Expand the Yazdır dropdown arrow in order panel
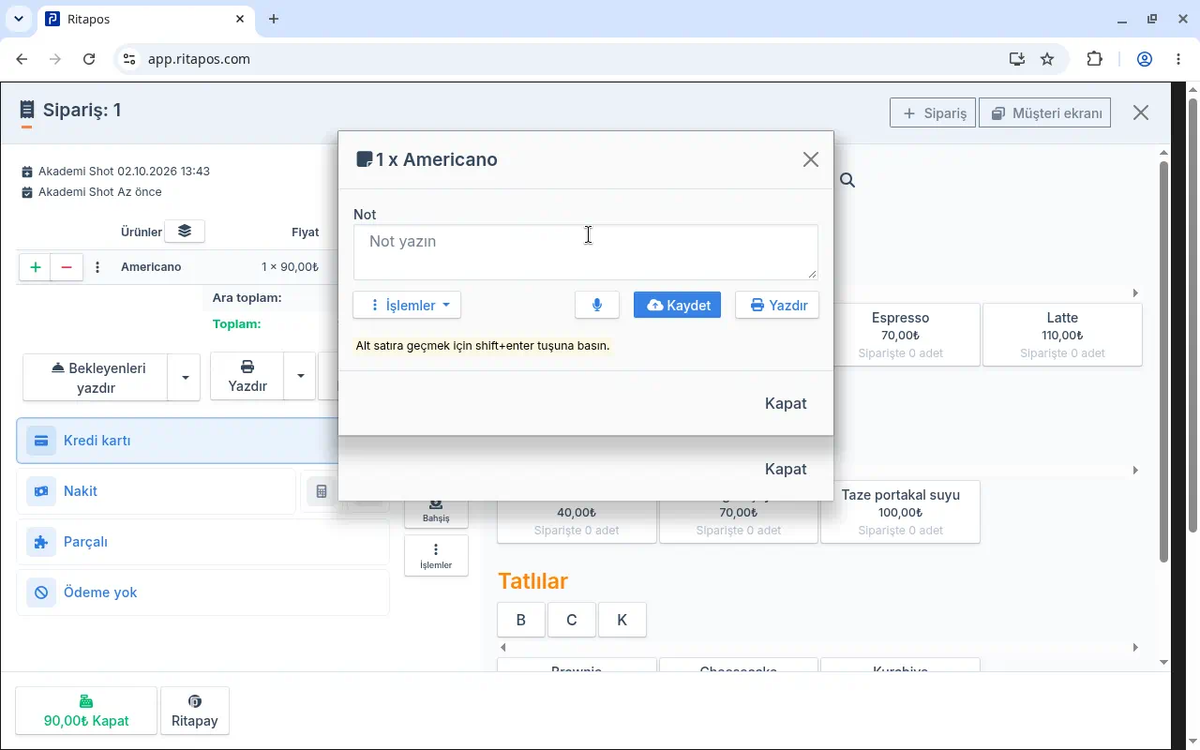The width and height of the screenshot is (1200, 750). click(300, 377)
